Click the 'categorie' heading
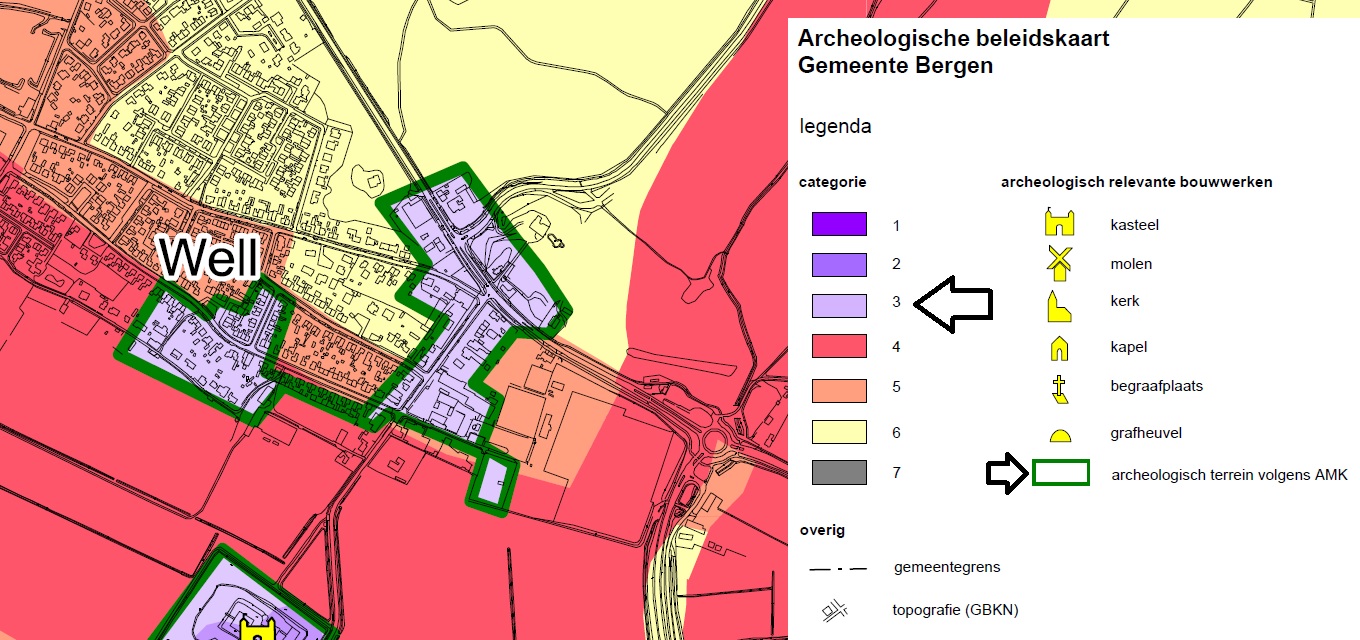Screen dimensions: 1360x640 832,183
